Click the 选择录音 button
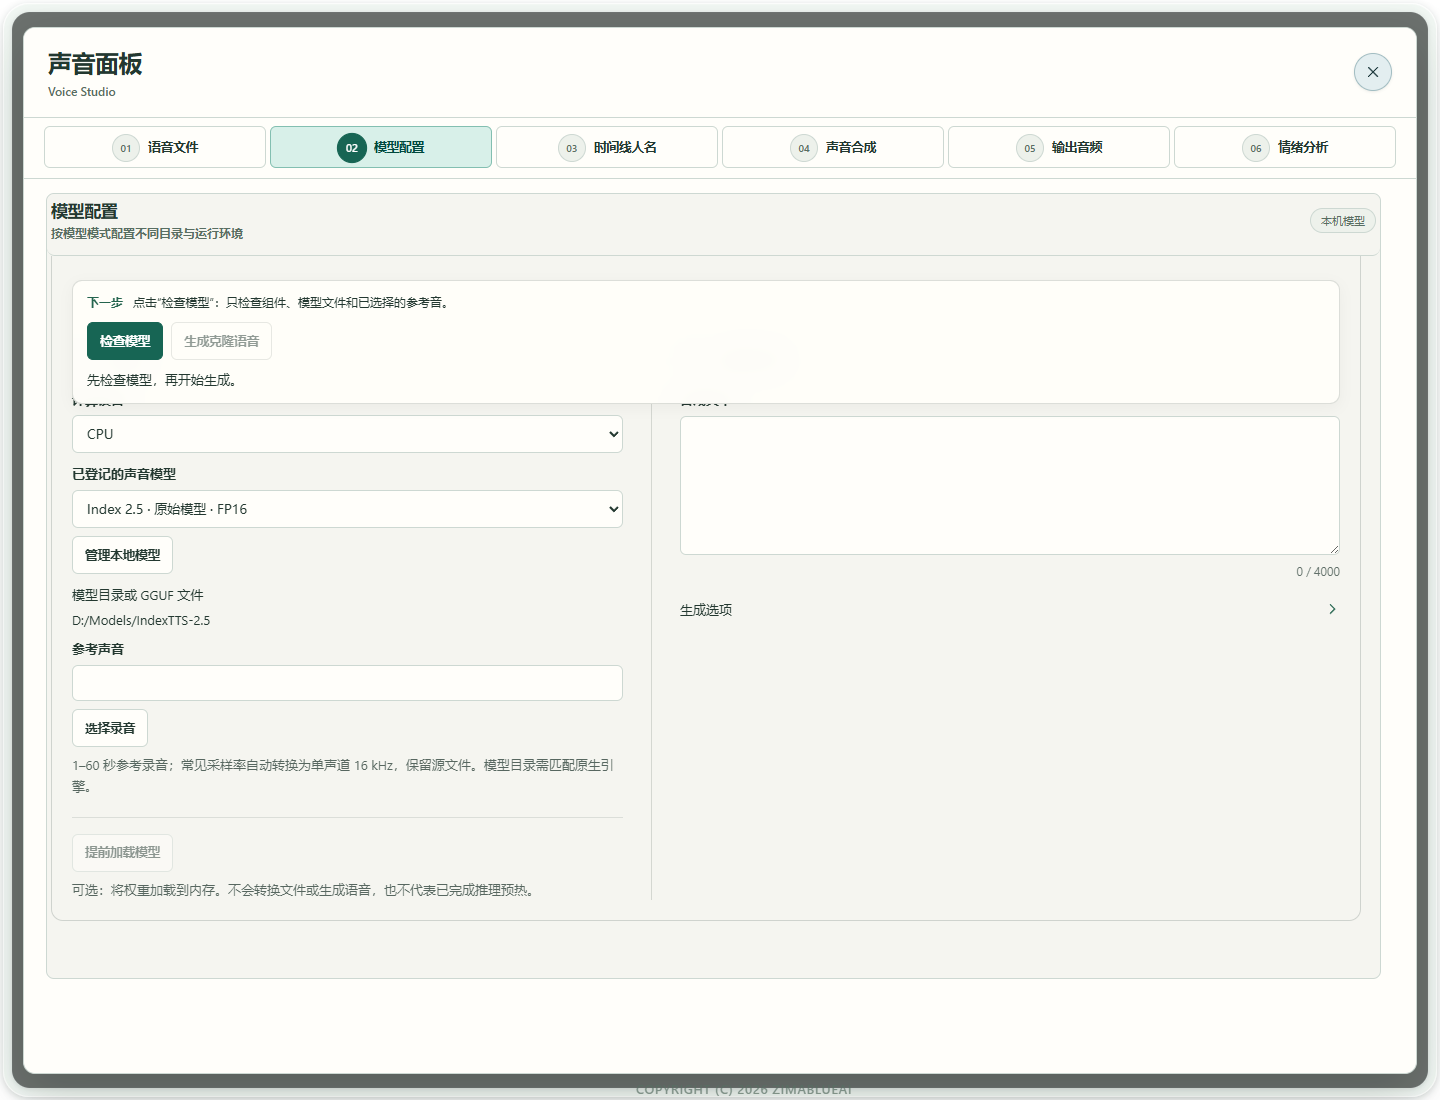The height and width of the screenshot is (1100, 1440). pos(110,728)
